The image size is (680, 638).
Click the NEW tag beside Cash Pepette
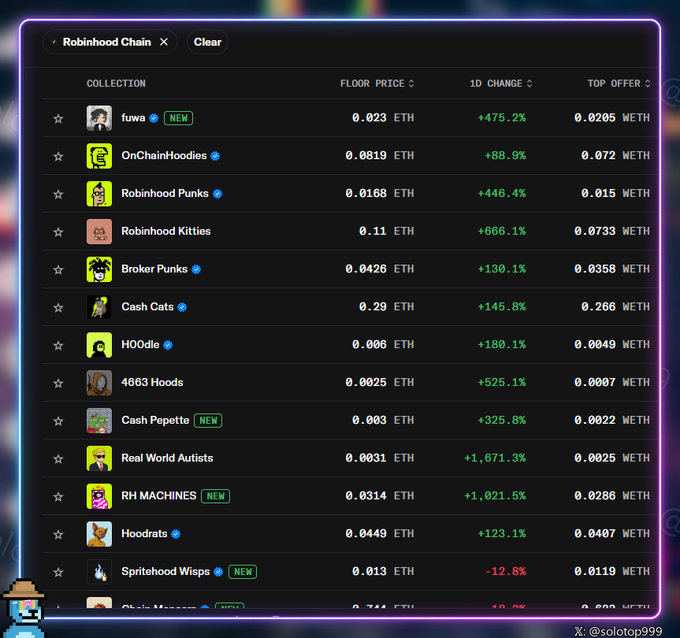(x=208, y=420)
